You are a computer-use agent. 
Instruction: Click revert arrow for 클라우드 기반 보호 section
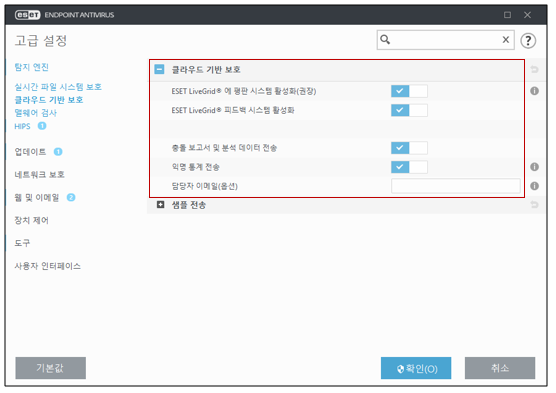pos(534,70)
